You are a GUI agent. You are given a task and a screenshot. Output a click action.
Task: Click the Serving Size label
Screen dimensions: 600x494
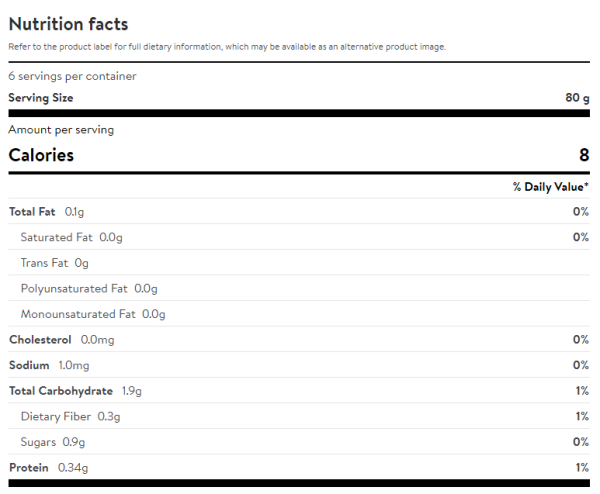tap(41, 98)
